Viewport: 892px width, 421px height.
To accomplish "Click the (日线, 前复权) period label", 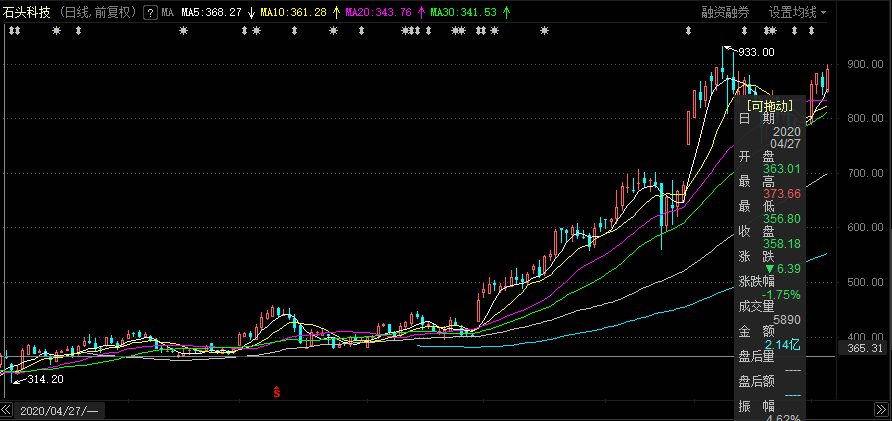I will 98,12.
